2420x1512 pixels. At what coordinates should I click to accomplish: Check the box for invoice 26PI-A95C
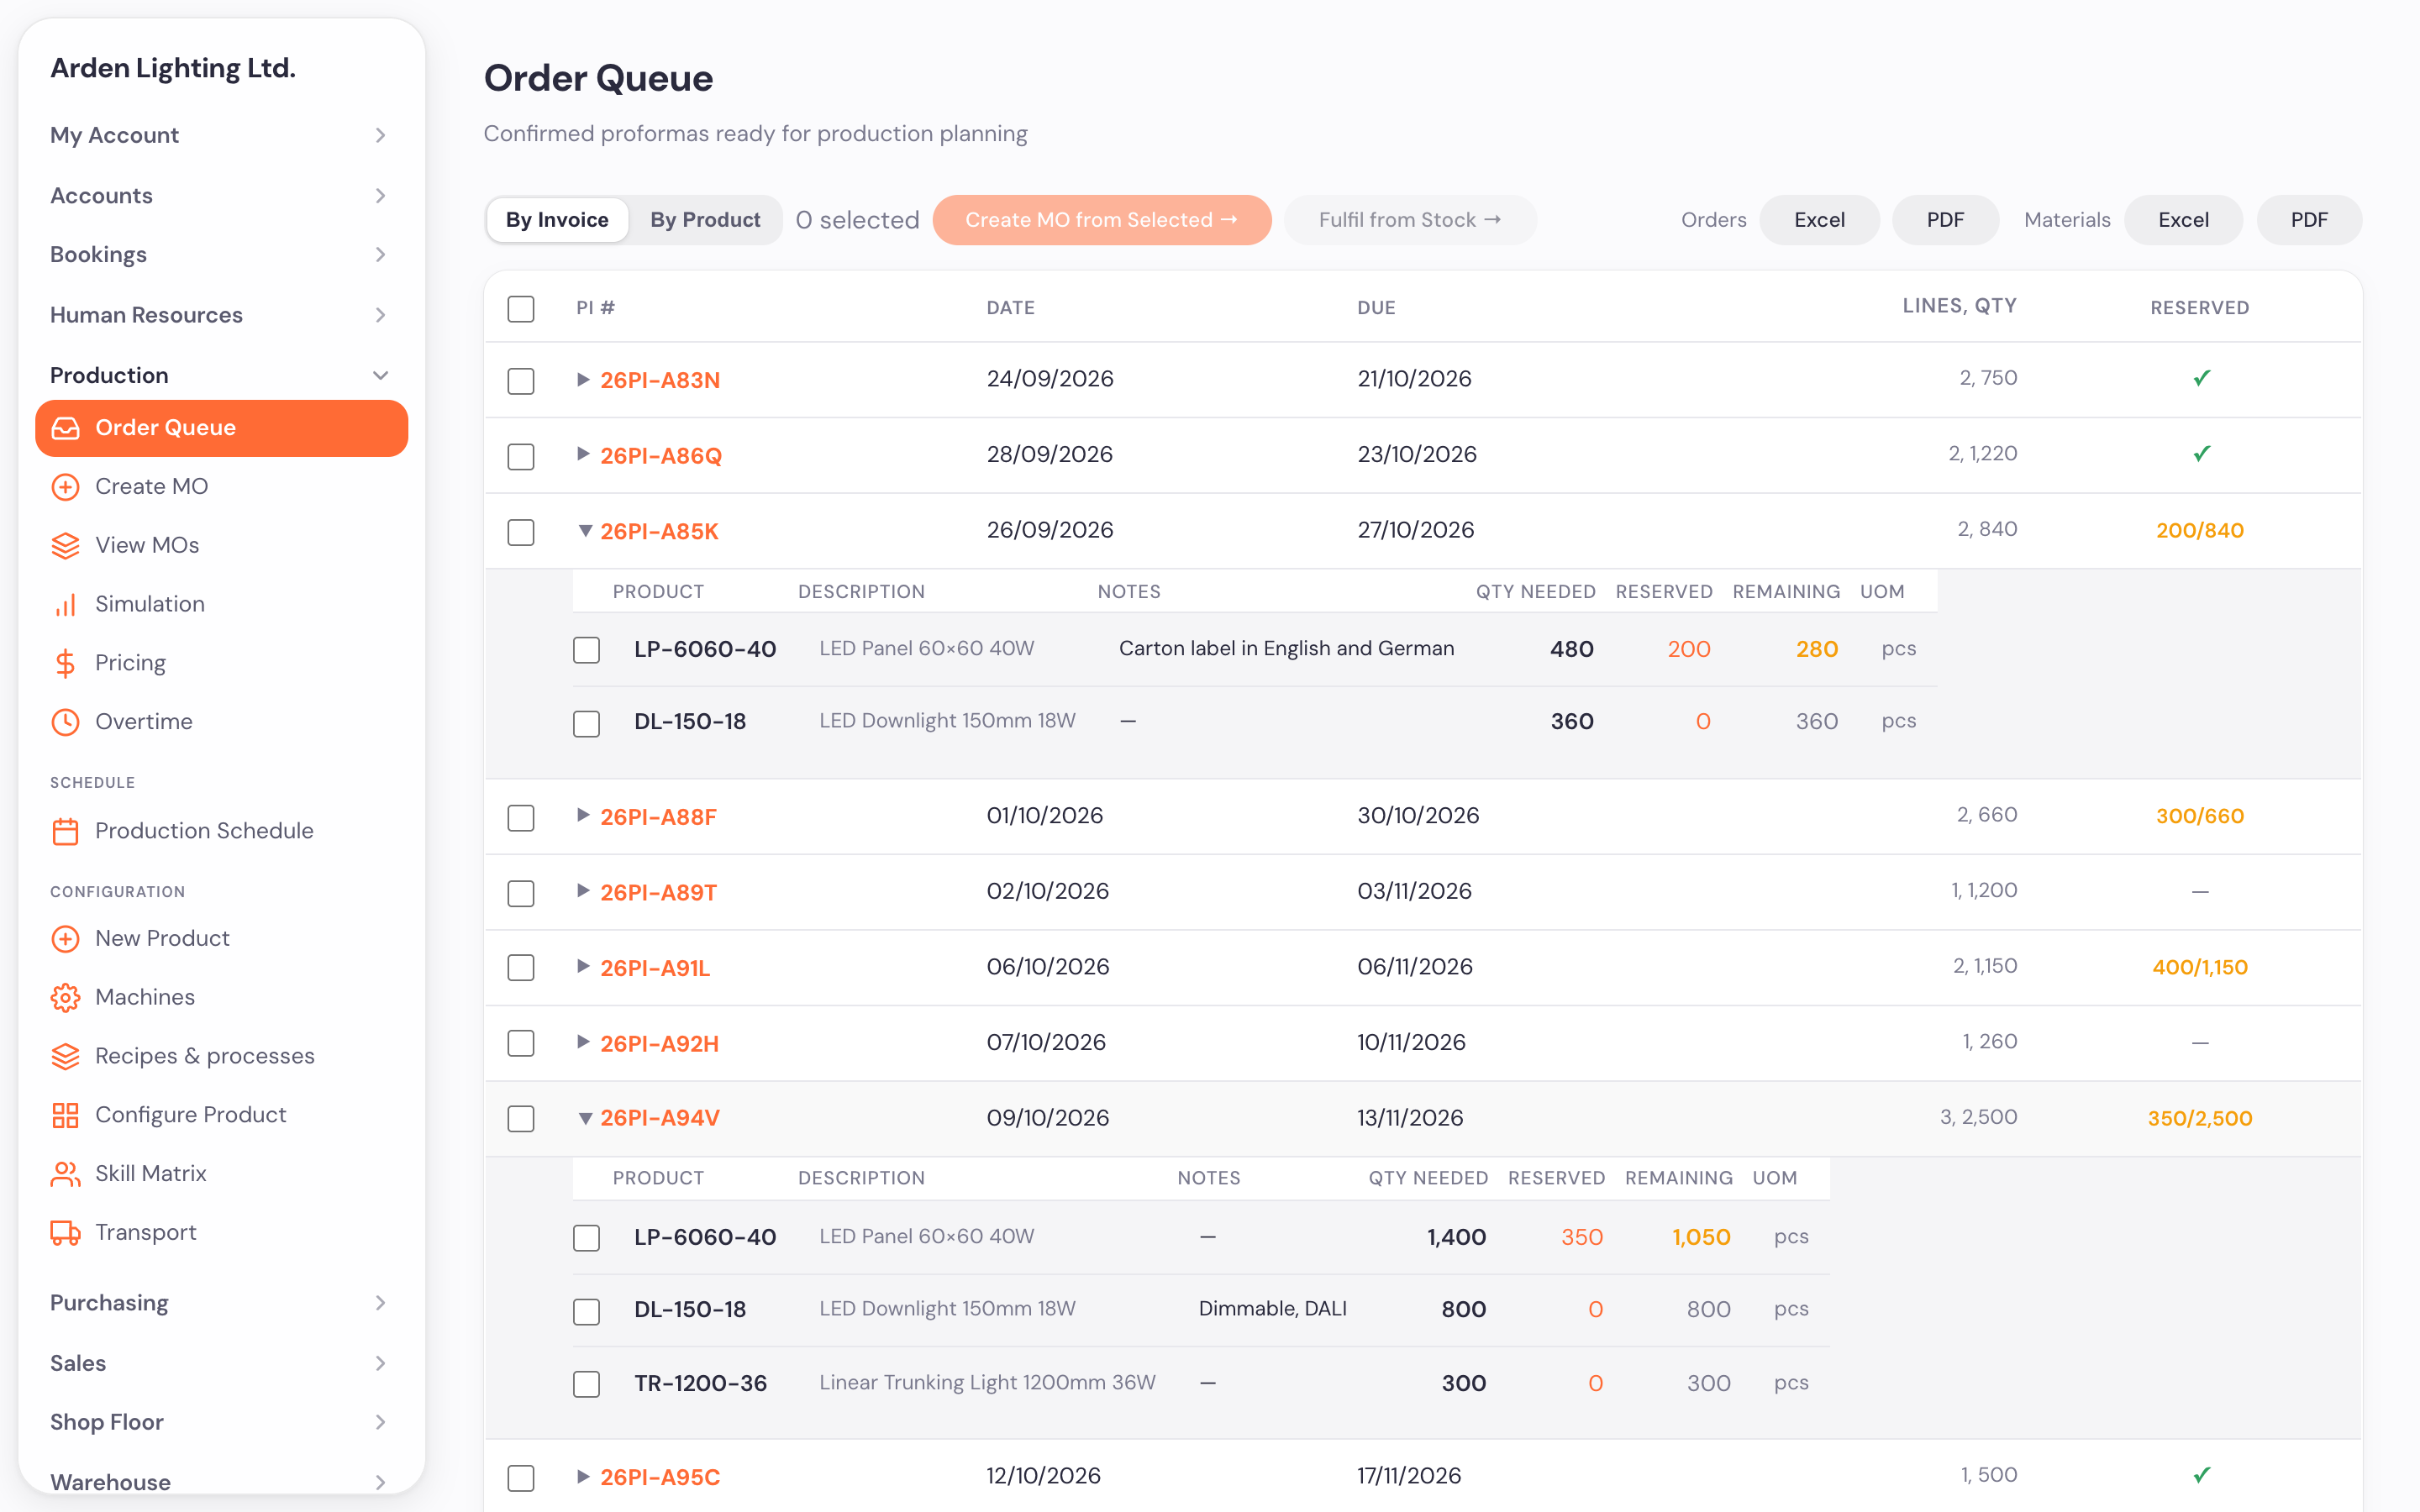(x=521, y=1478)
